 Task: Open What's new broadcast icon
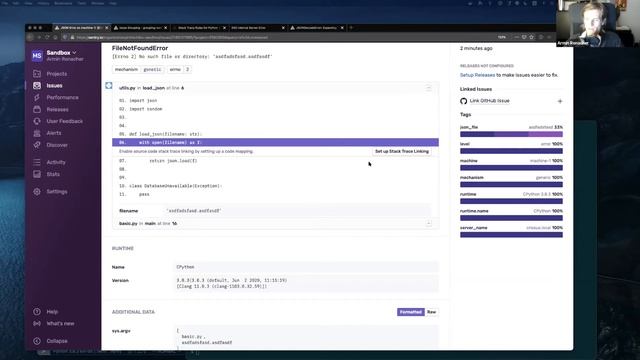[37, 323]
